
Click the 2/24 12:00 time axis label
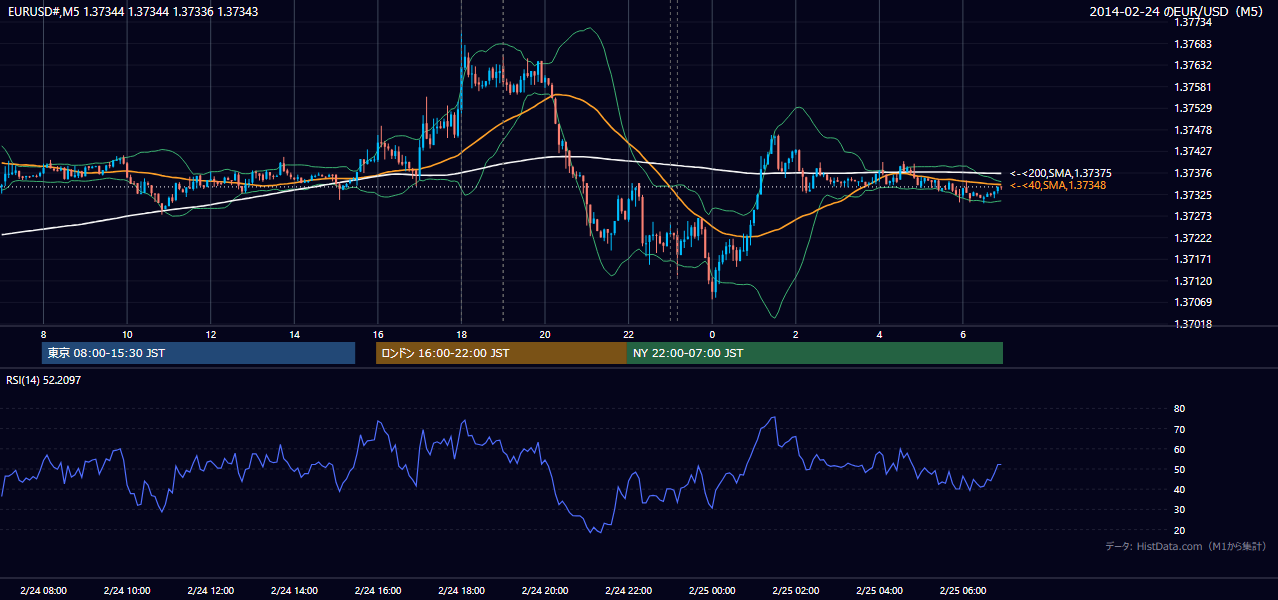(x=211, y=590)
